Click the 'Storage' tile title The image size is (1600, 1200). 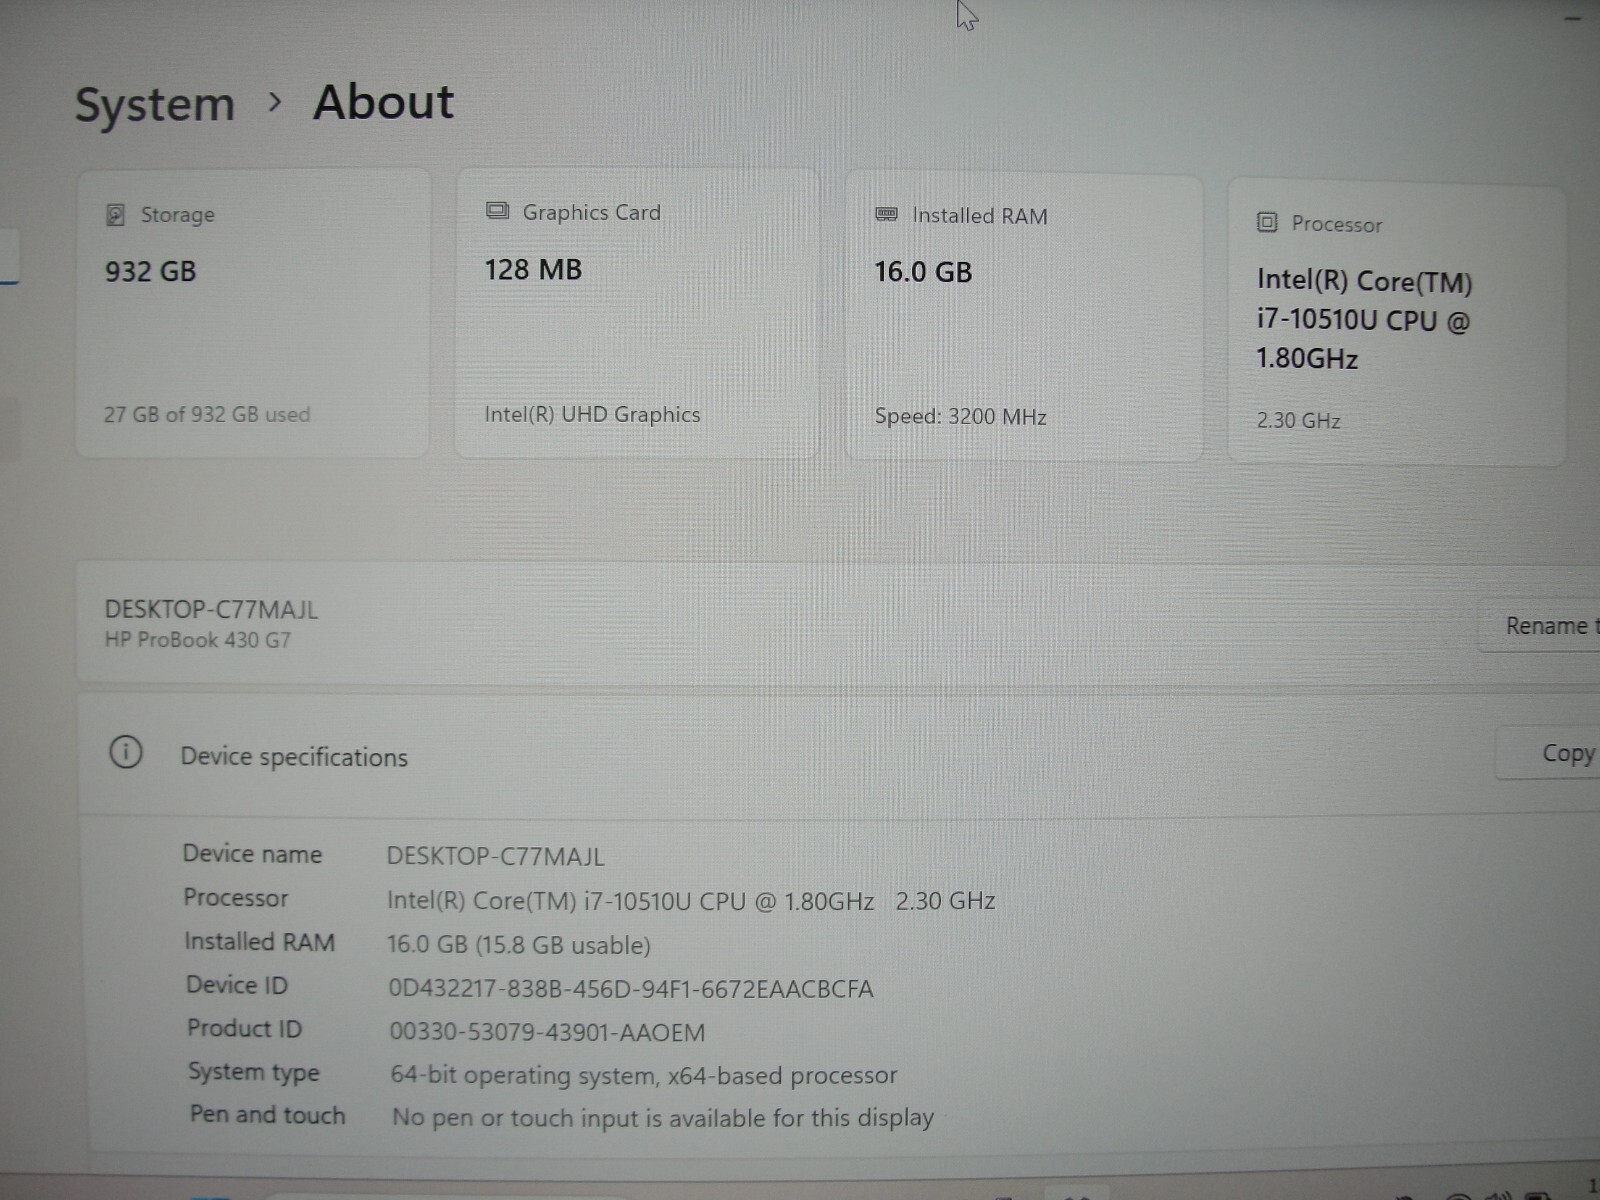pos(178,215)
